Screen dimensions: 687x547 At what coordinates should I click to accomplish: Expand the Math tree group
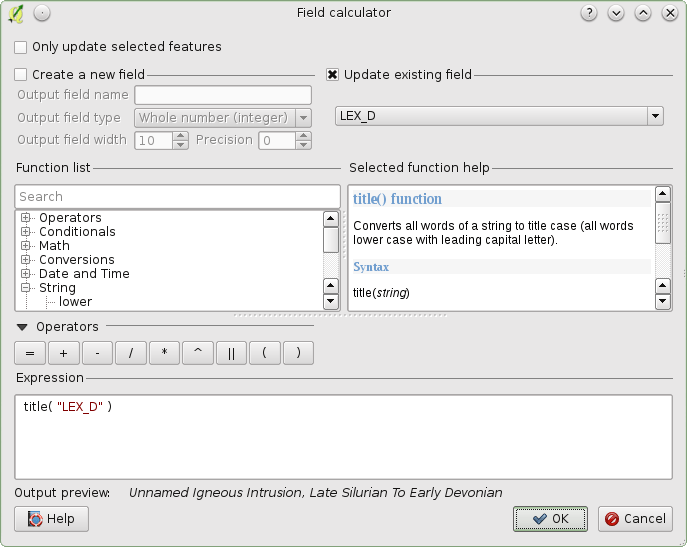point(26,245)
